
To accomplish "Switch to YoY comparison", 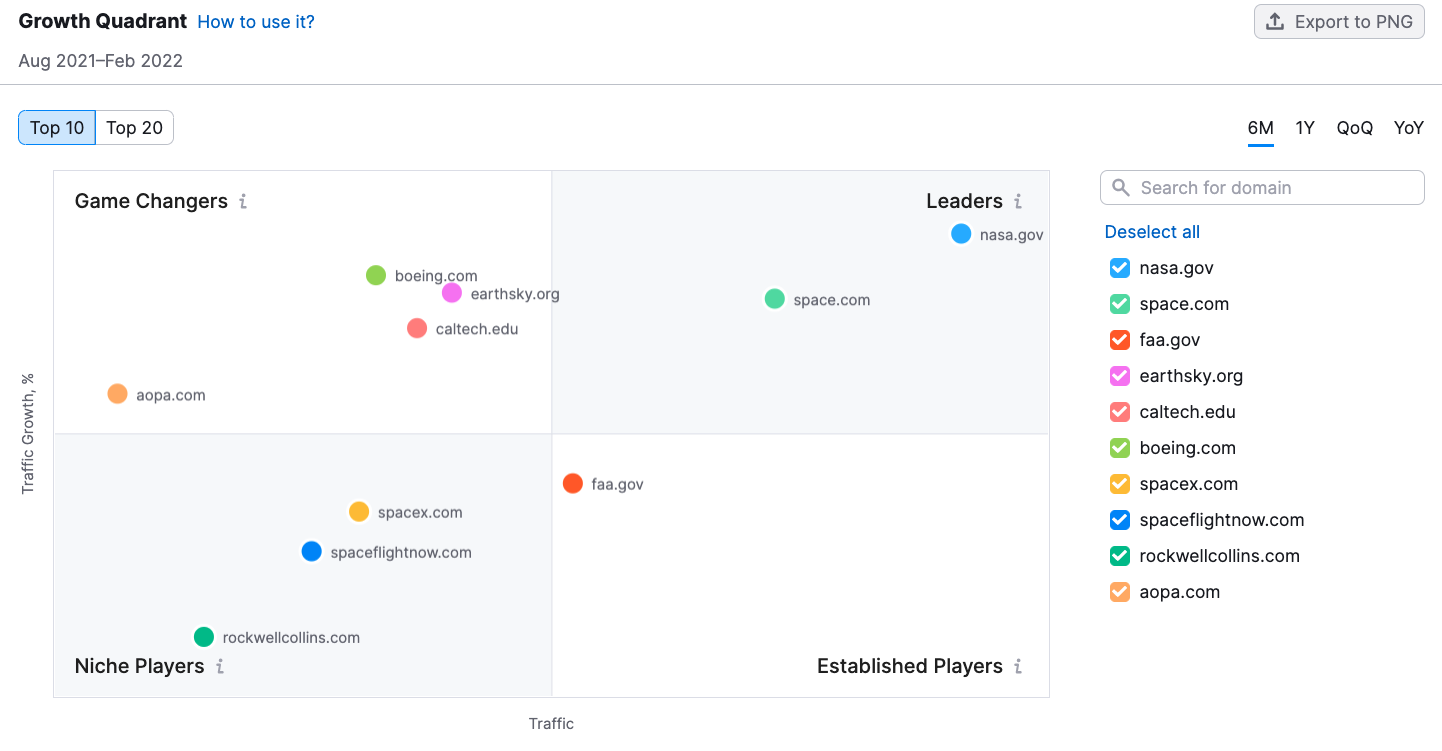I will point(1409,128).
